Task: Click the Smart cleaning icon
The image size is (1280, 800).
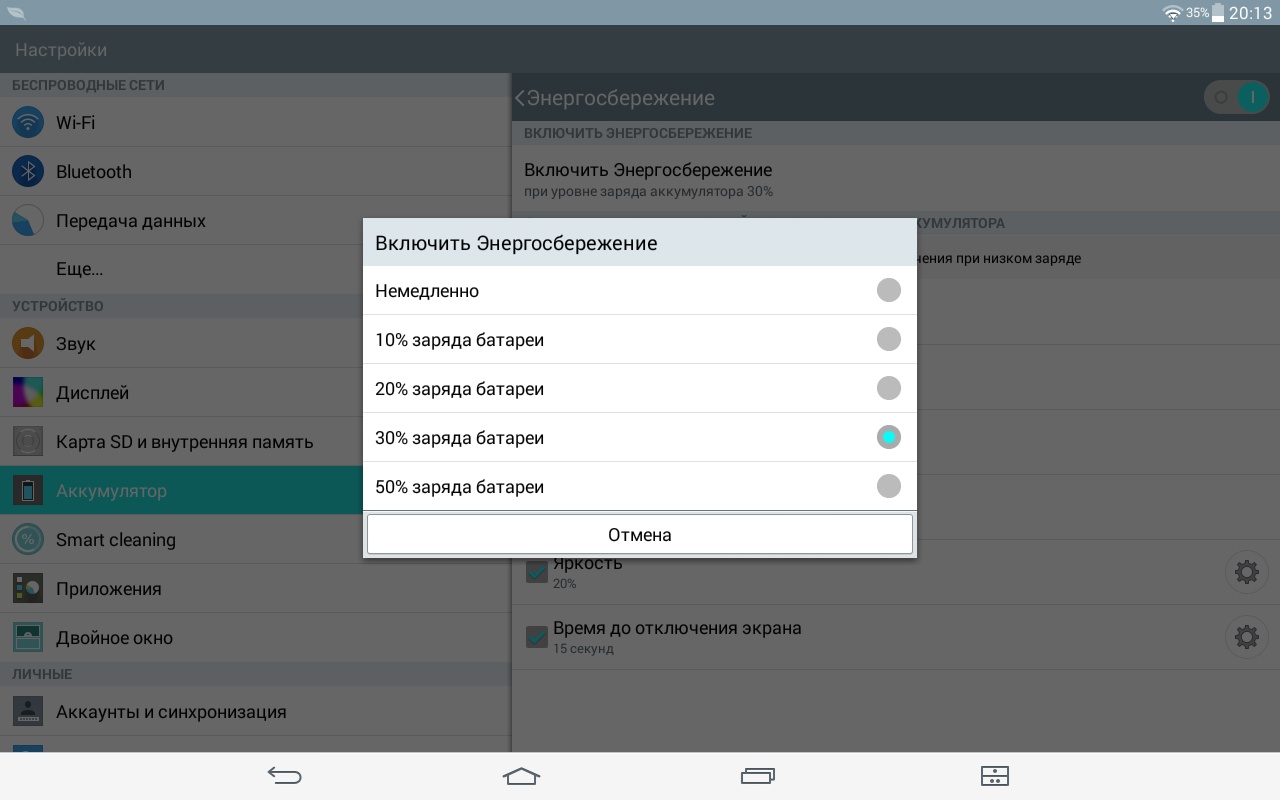Action: coord(28,540)
